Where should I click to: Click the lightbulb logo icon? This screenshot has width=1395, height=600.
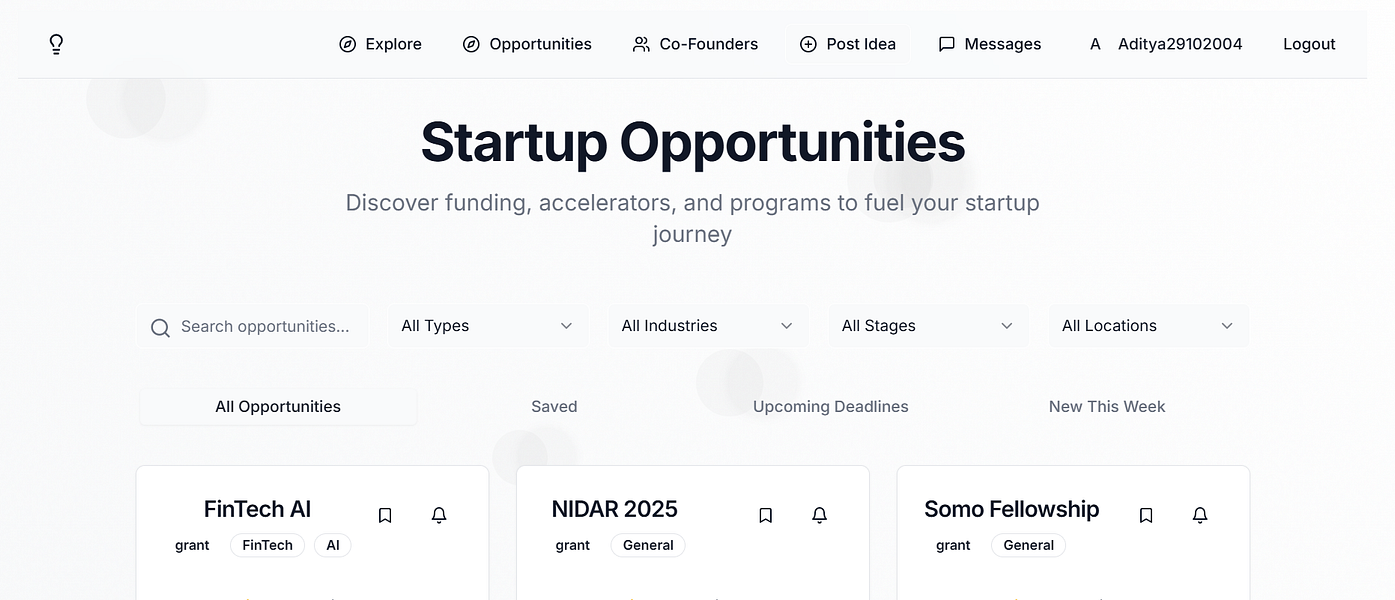[x=56, y=44]
